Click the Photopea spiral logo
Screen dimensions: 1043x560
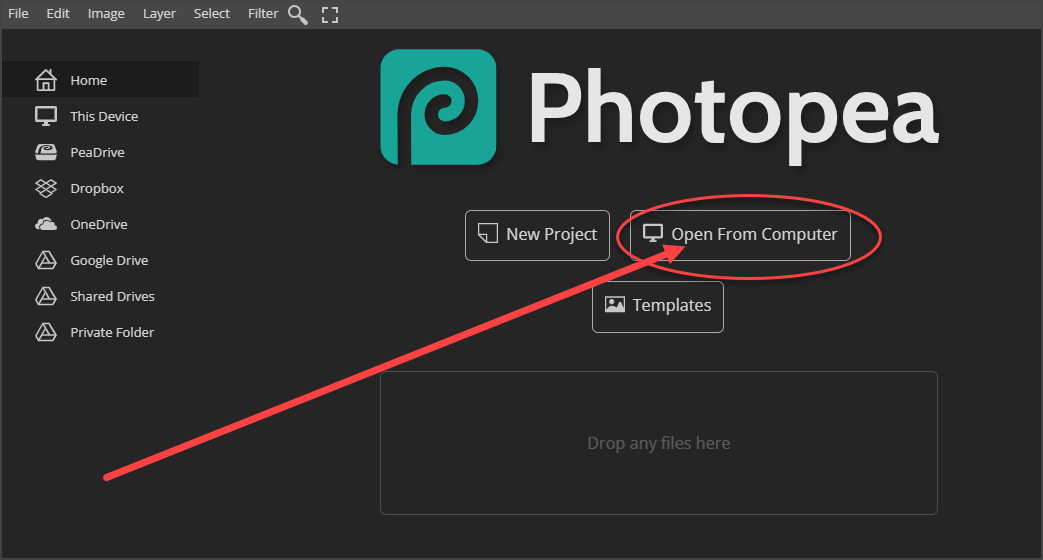[x=438, y=107]
